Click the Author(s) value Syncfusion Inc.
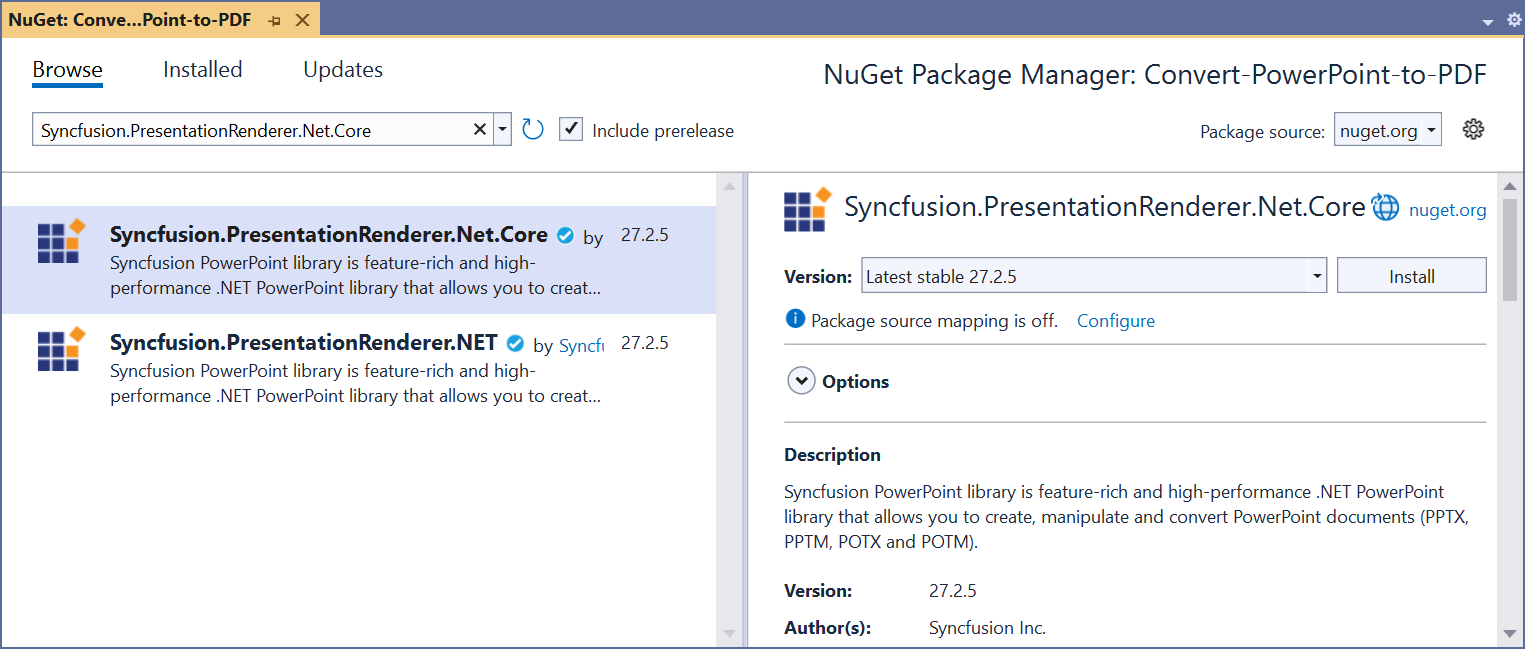1525x649 pixels. 987,628
